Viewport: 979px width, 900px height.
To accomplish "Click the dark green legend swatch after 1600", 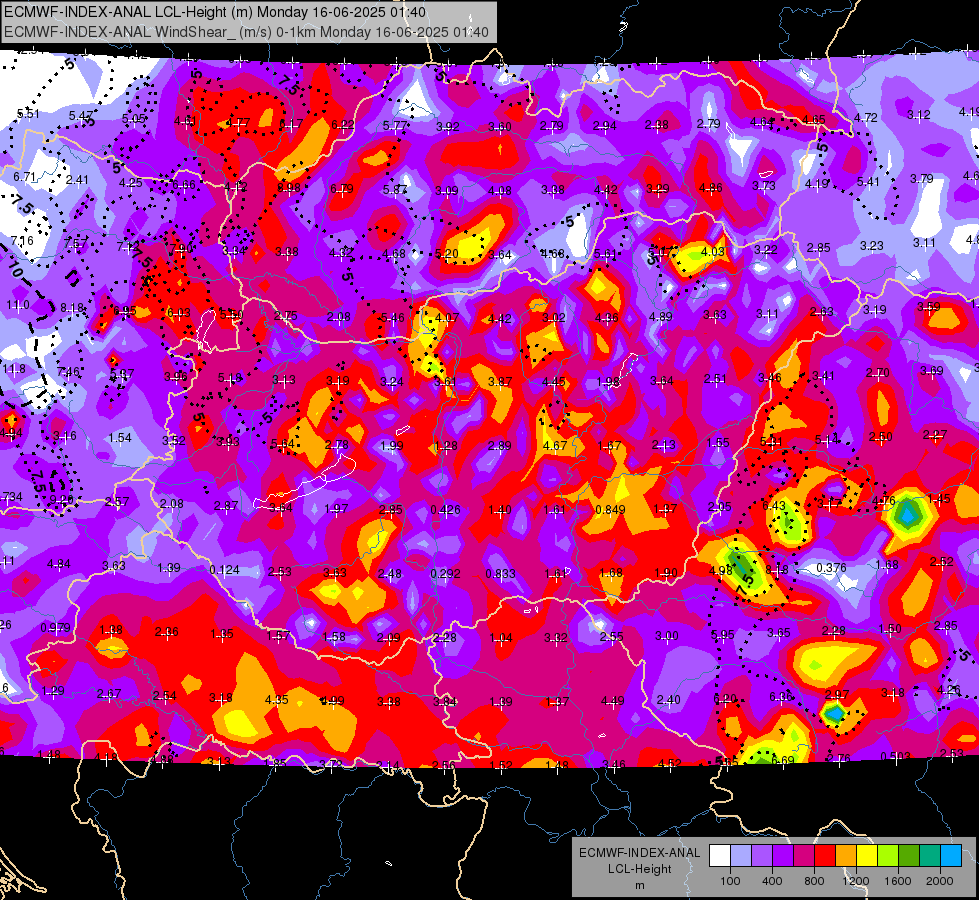I will pos(909,856).
